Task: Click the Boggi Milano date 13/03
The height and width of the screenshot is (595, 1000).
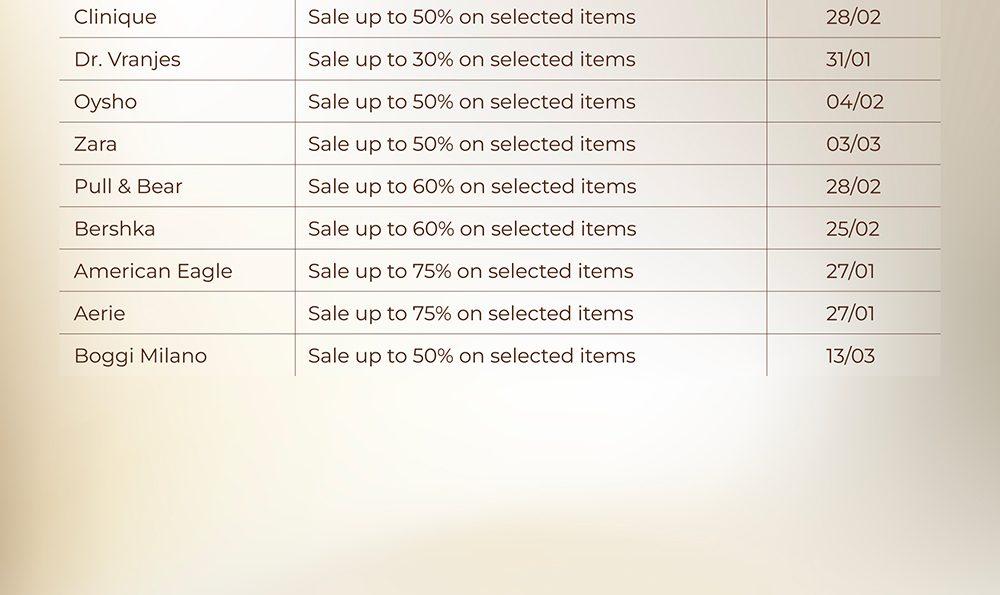Action: (850, 356)
